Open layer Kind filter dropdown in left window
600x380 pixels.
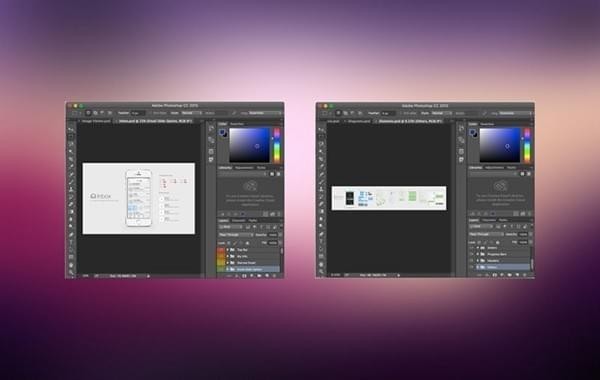[x=231, y=227]
